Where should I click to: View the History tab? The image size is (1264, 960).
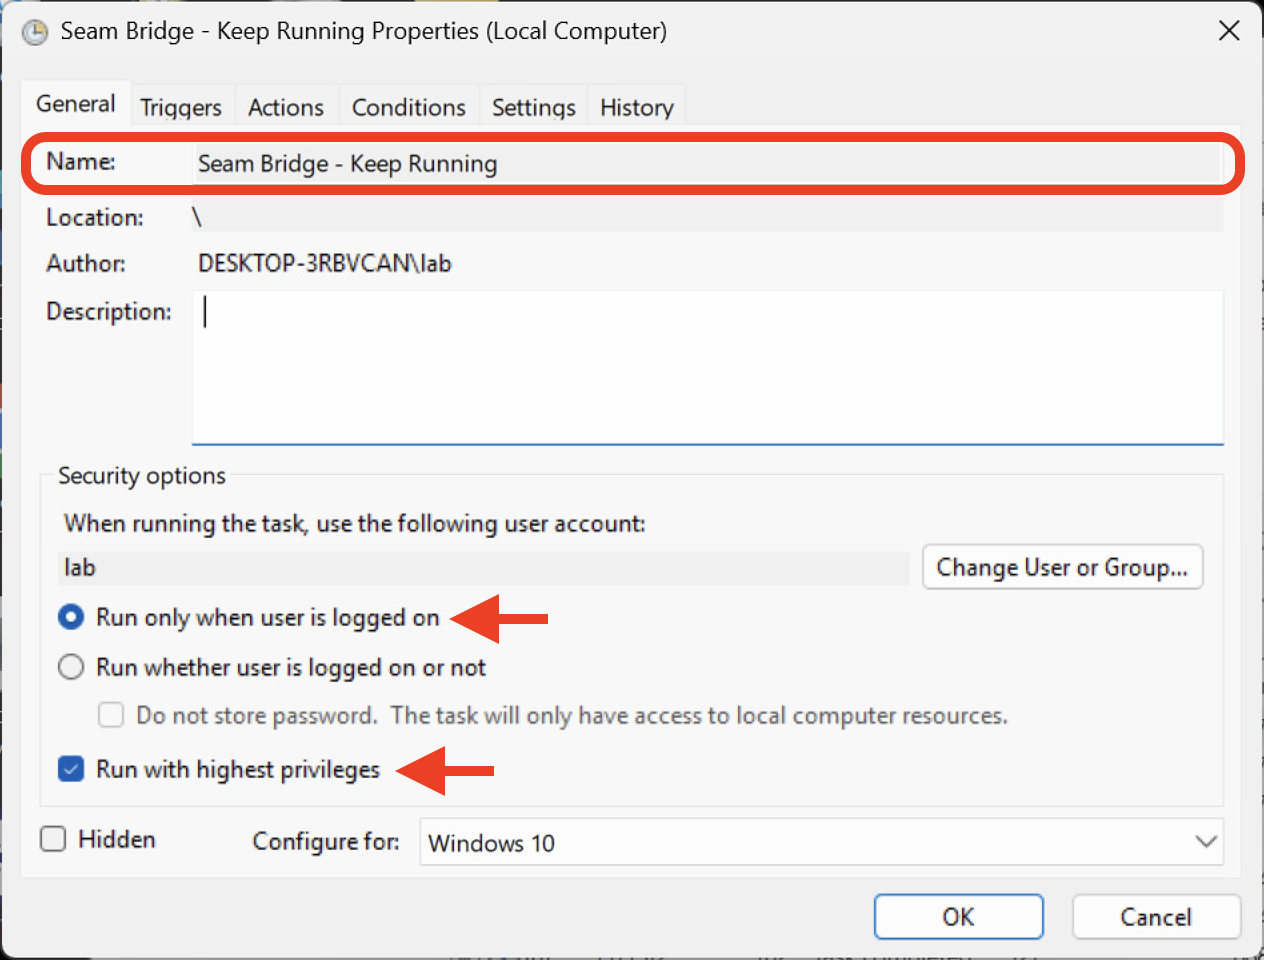pos(636,107)
